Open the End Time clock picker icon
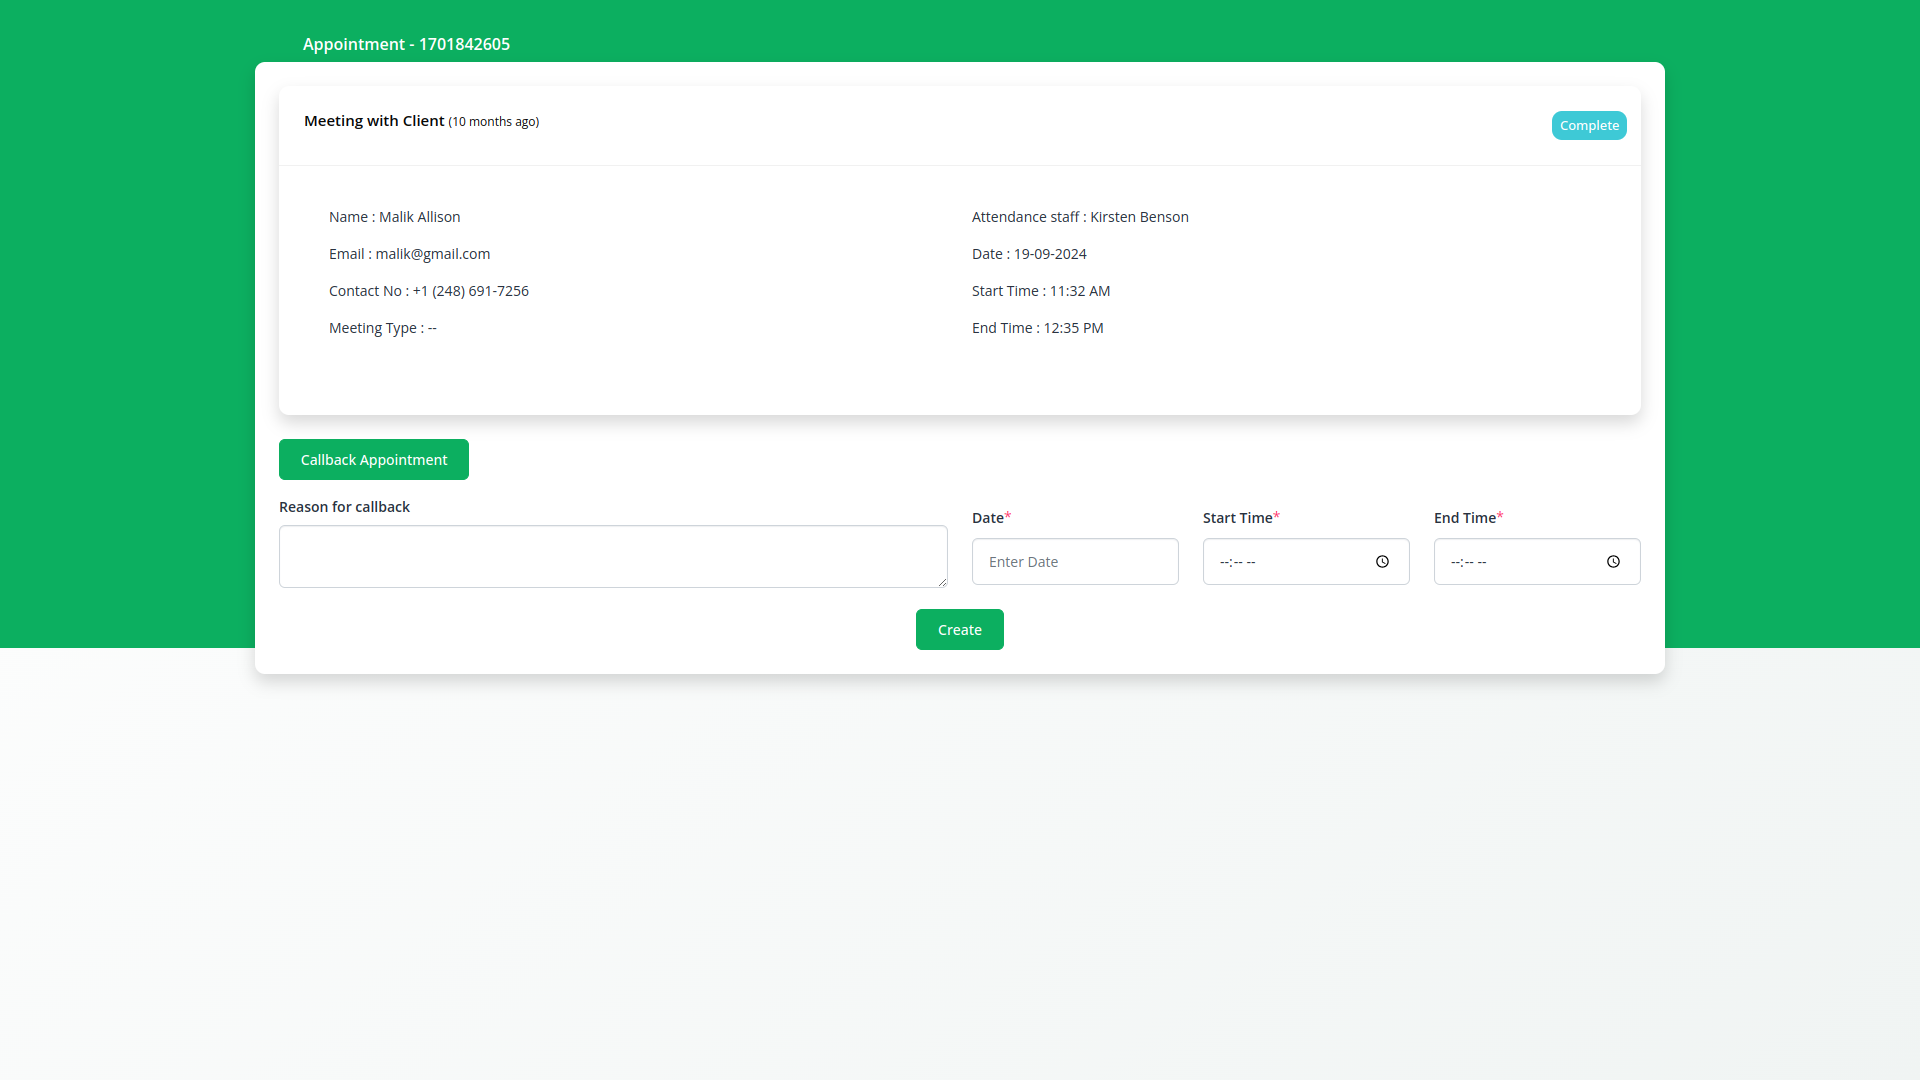The width and height of the screenshot is (1920, 1080). click(x=1613, y=562)
